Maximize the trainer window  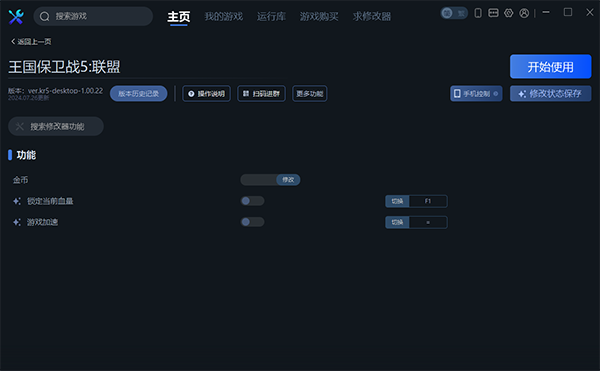568,12
